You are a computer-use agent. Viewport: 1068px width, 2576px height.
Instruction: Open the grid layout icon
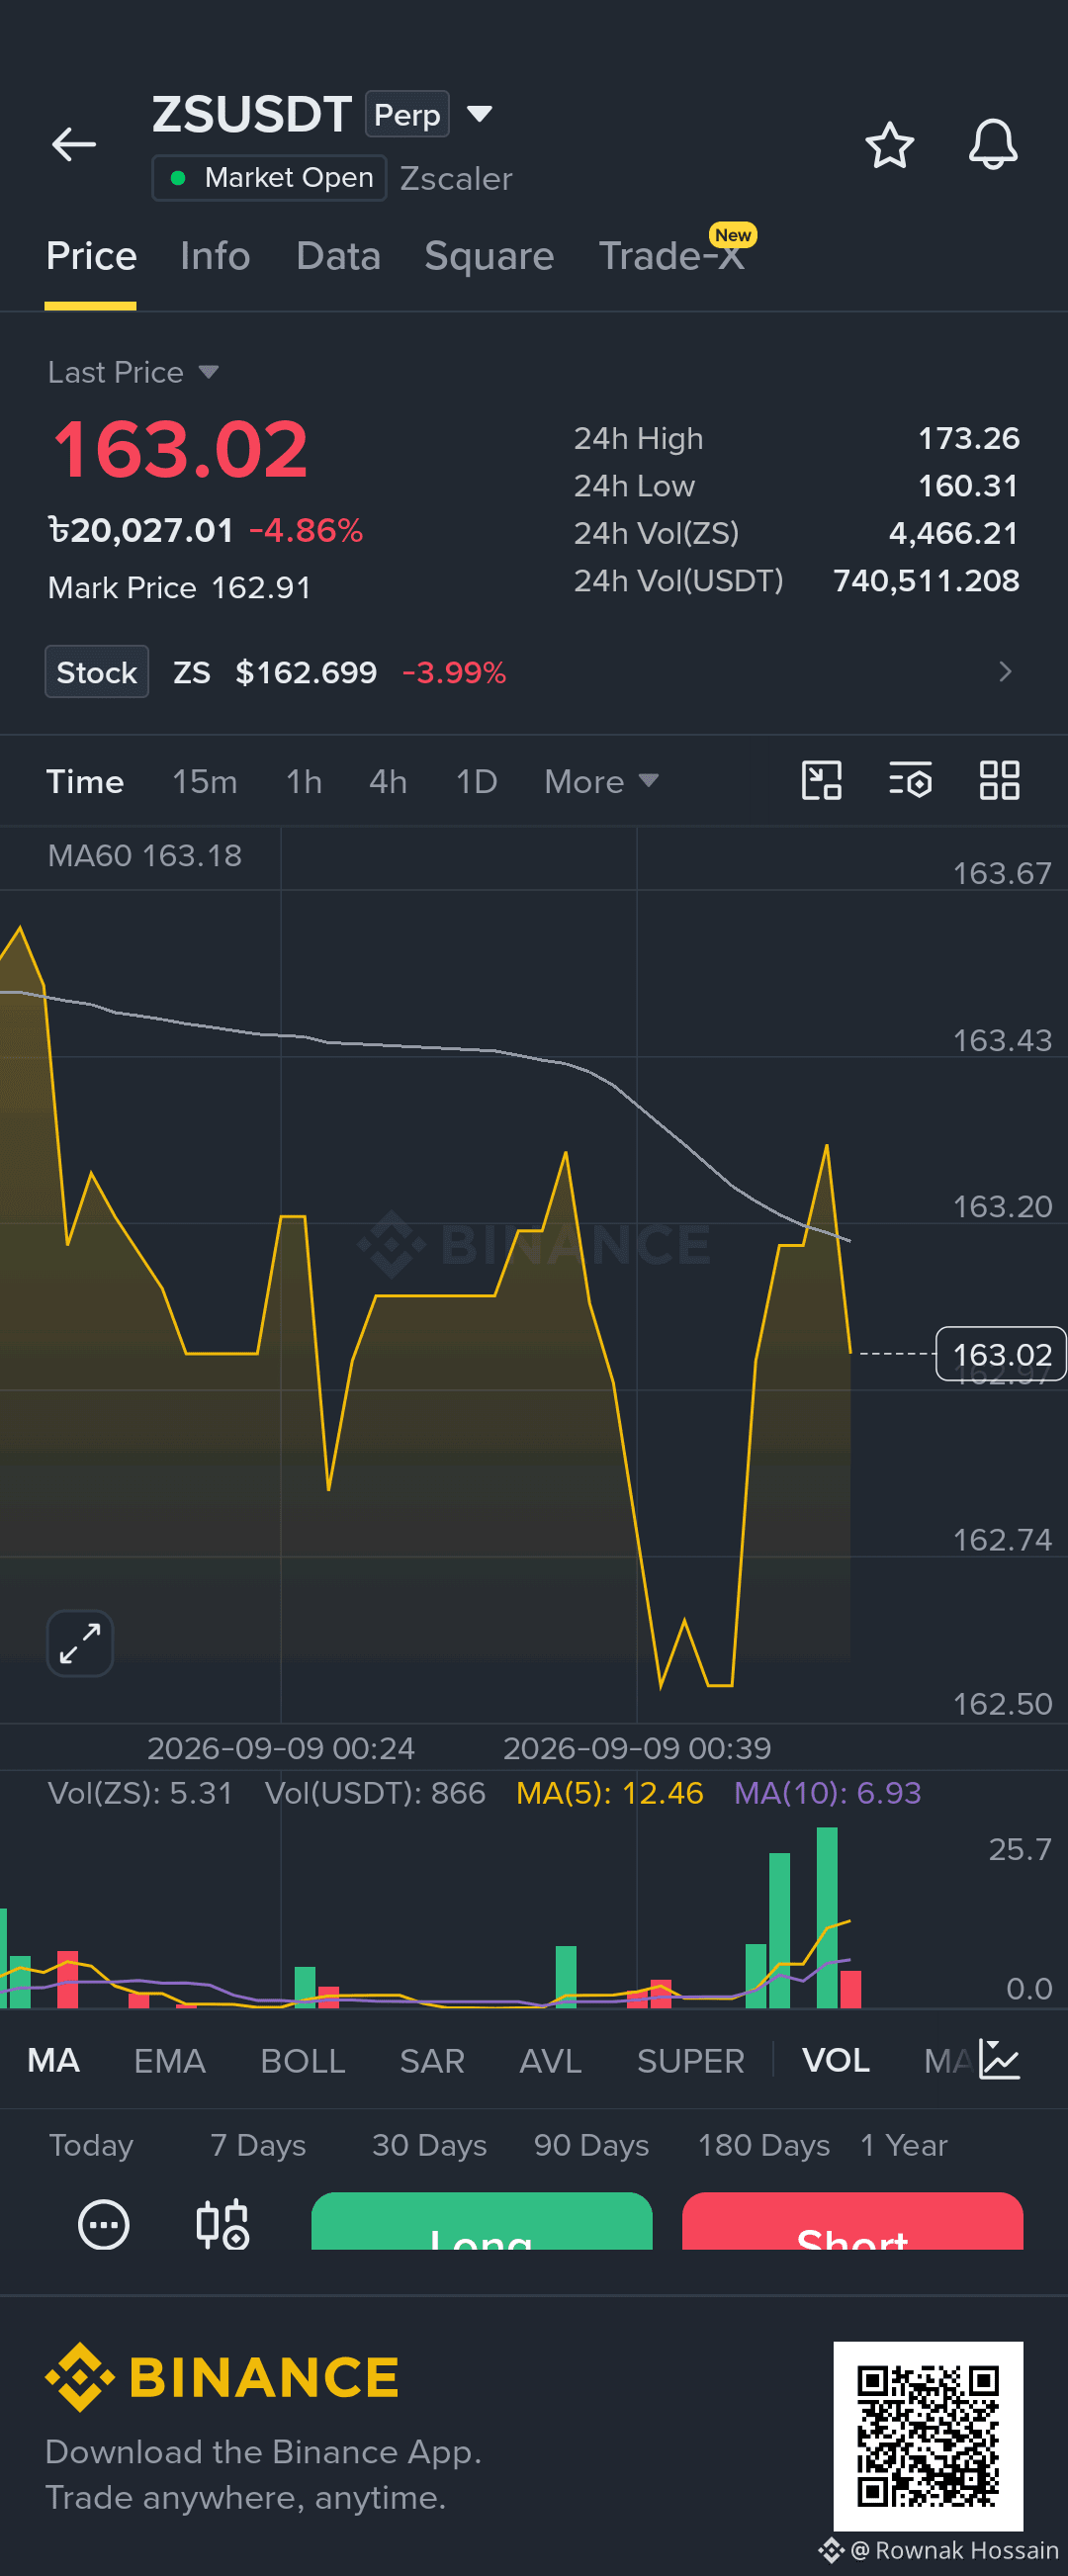point(999,780)
